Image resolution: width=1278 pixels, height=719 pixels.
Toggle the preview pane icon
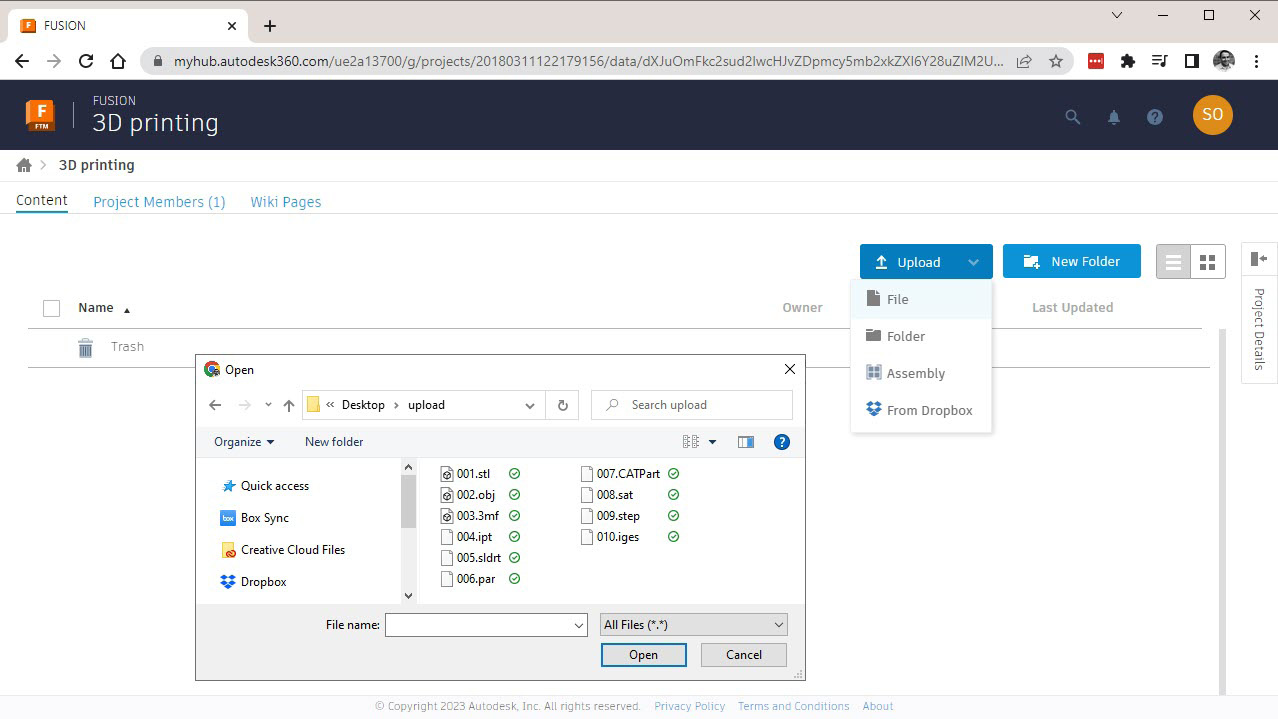(746, 442)
